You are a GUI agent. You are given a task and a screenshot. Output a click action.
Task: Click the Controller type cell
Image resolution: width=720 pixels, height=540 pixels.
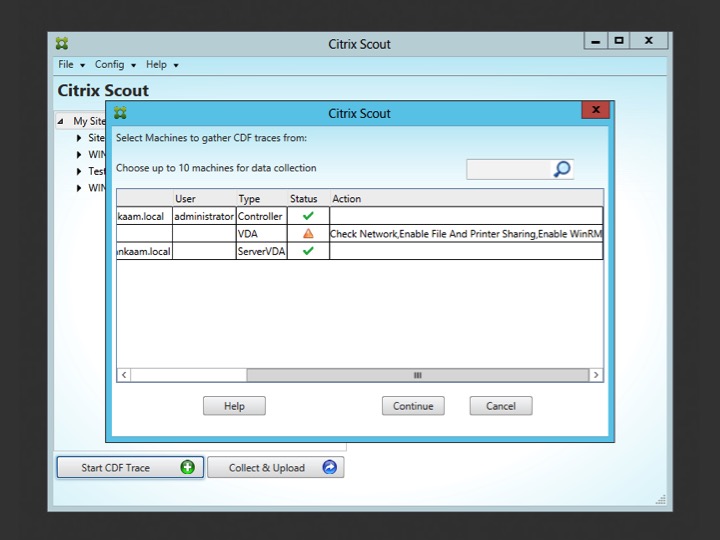(262, 216)
